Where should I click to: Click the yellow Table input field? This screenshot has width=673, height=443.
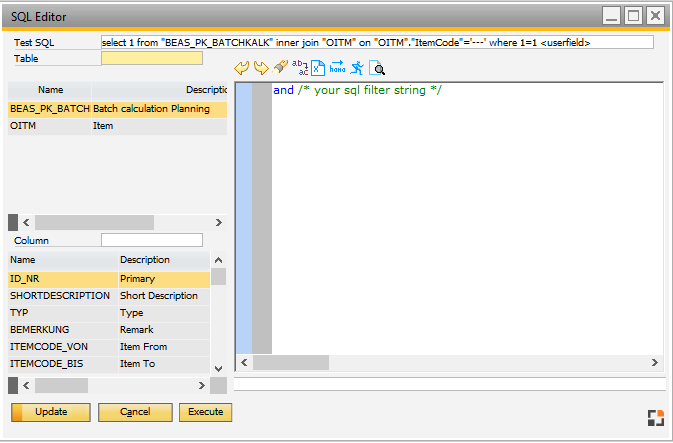(x=151, y=59)
